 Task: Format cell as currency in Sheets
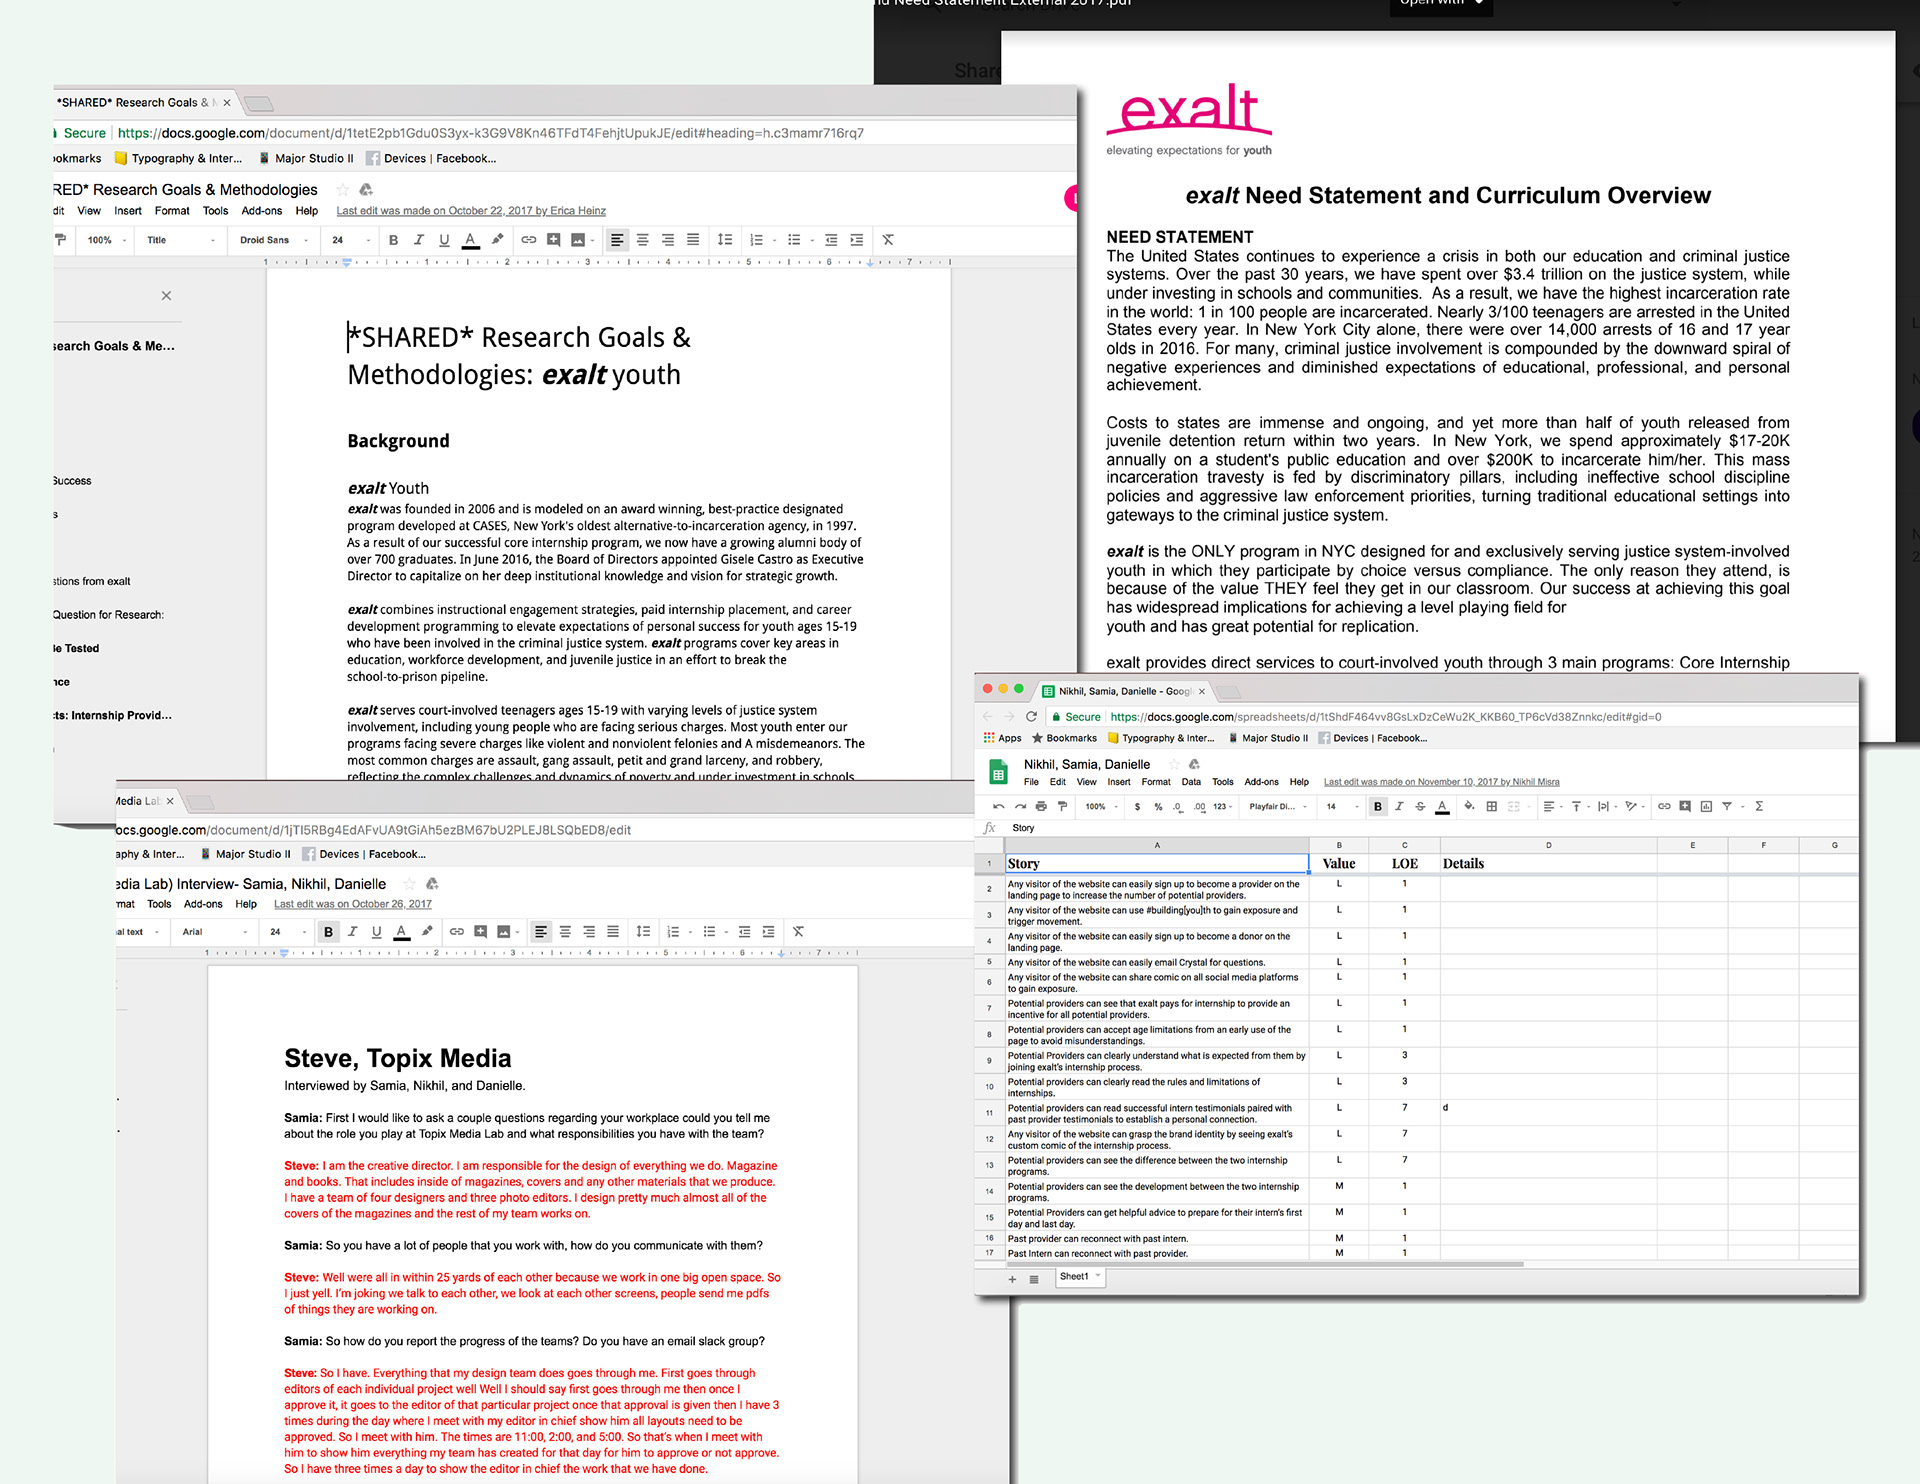(1137, 806)
